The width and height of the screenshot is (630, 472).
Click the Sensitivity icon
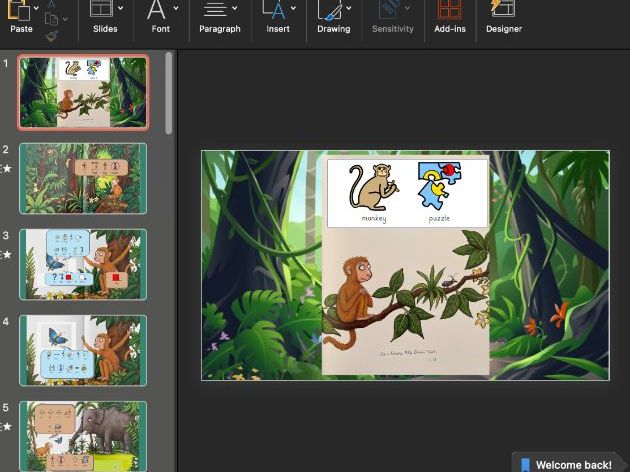(389, 10)
